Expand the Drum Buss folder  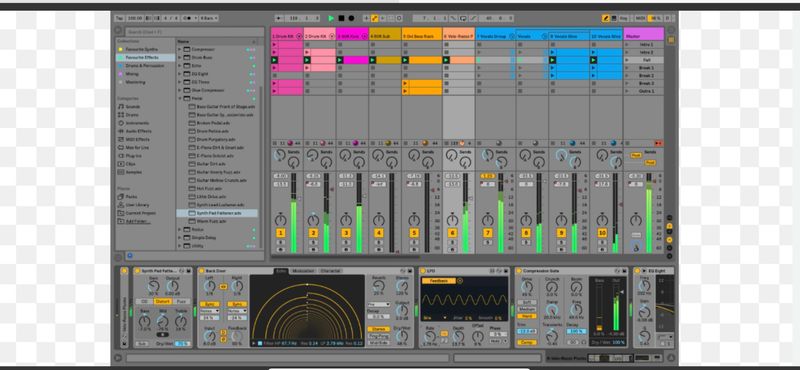click(x=180, y=58)
